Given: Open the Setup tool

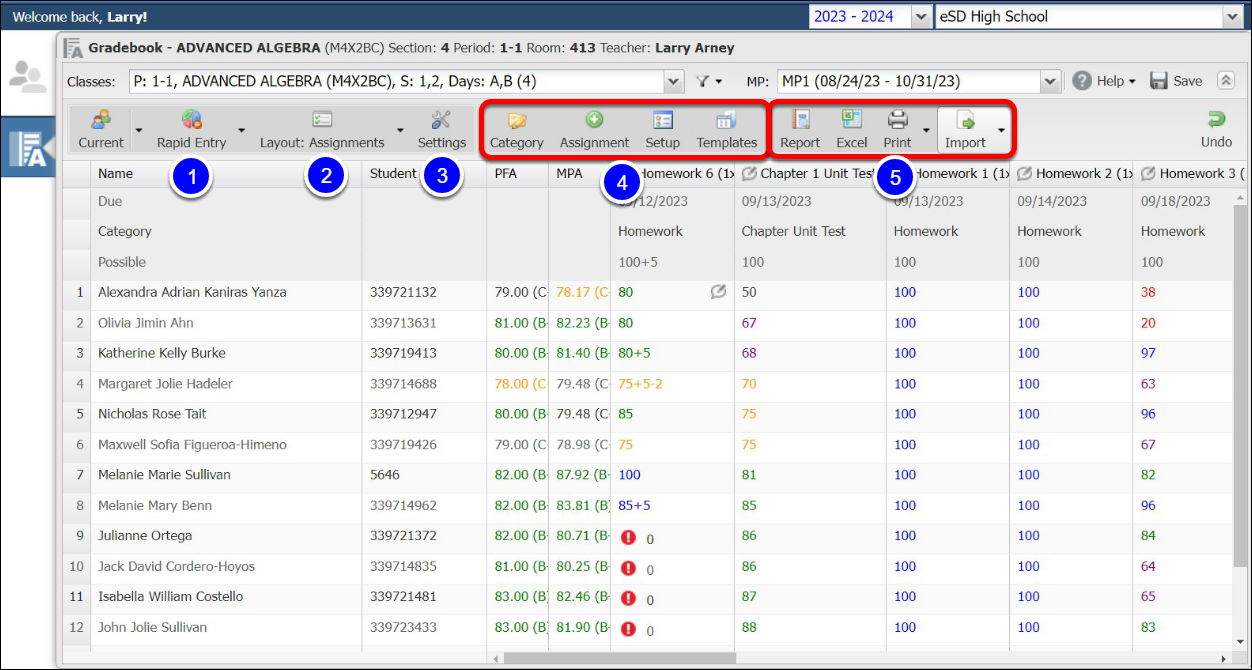Looking at the screenshot, I should [x=662, y=130].
